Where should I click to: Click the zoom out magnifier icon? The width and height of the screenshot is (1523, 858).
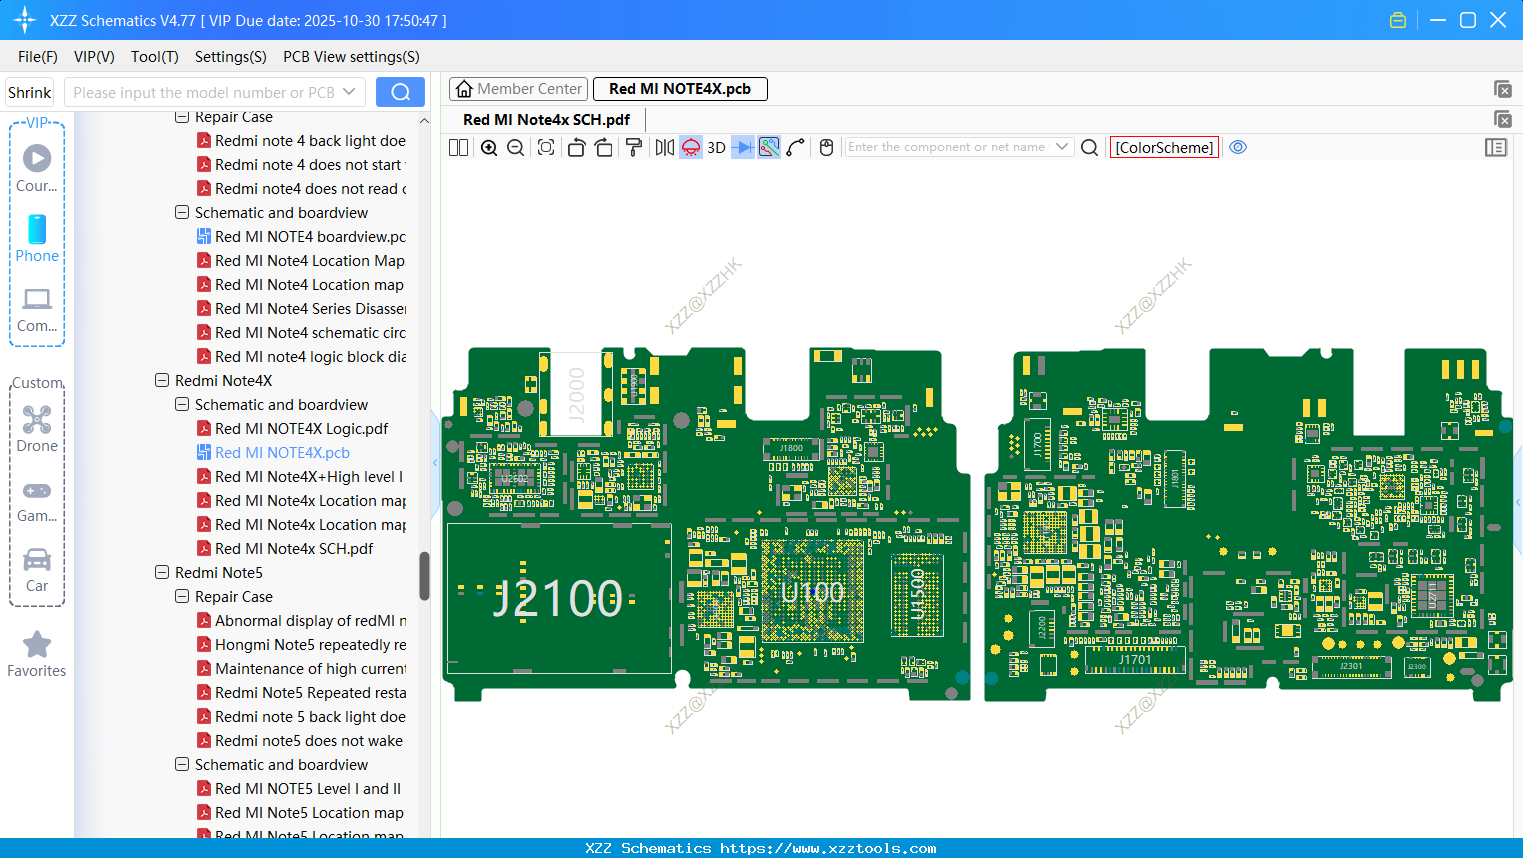pos(516,148)
